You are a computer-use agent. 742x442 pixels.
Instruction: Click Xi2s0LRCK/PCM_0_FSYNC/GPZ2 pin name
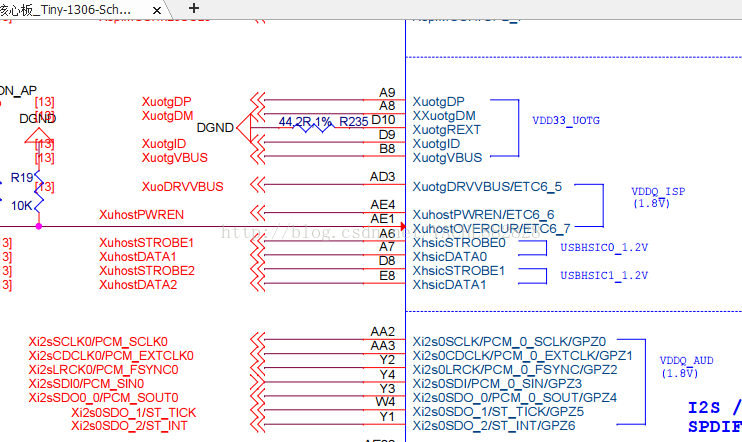(x=515, y=370)
